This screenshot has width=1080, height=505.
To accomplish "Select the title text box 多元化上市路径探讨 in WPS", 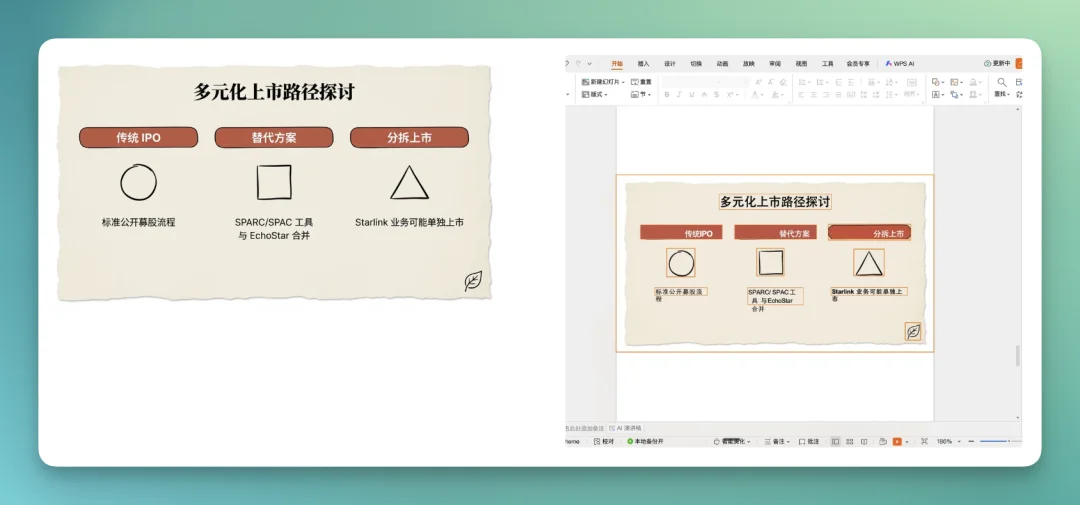I will pos(775,202).
